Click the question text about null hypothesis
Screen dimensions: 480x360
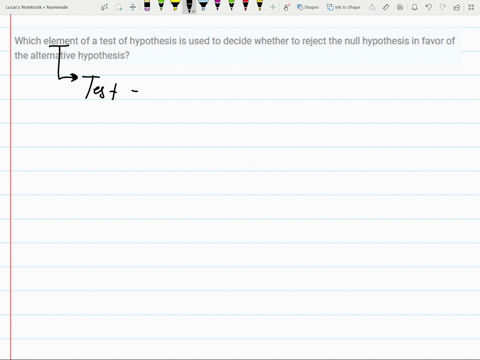pyautogui.click(x=235, y=48)
